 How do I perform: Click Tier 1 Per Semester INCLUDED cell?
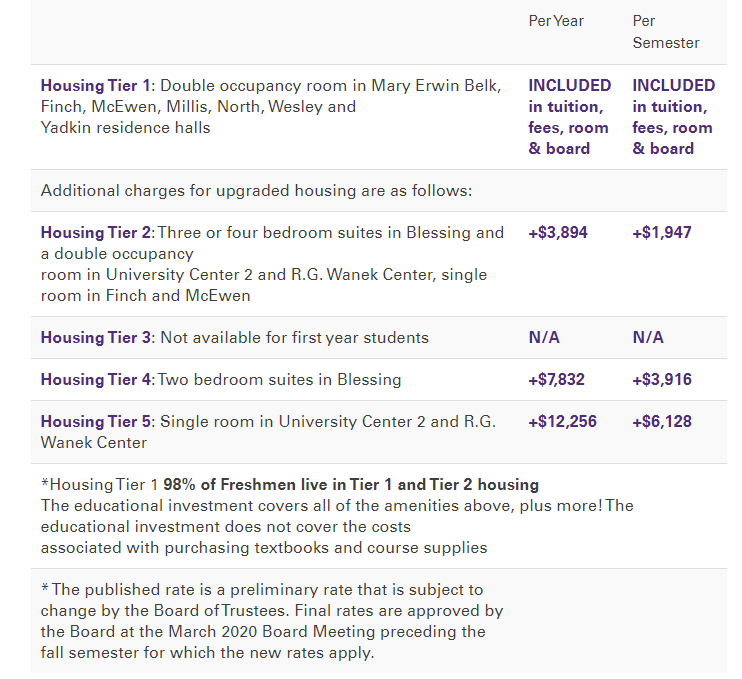pos(673,117)
